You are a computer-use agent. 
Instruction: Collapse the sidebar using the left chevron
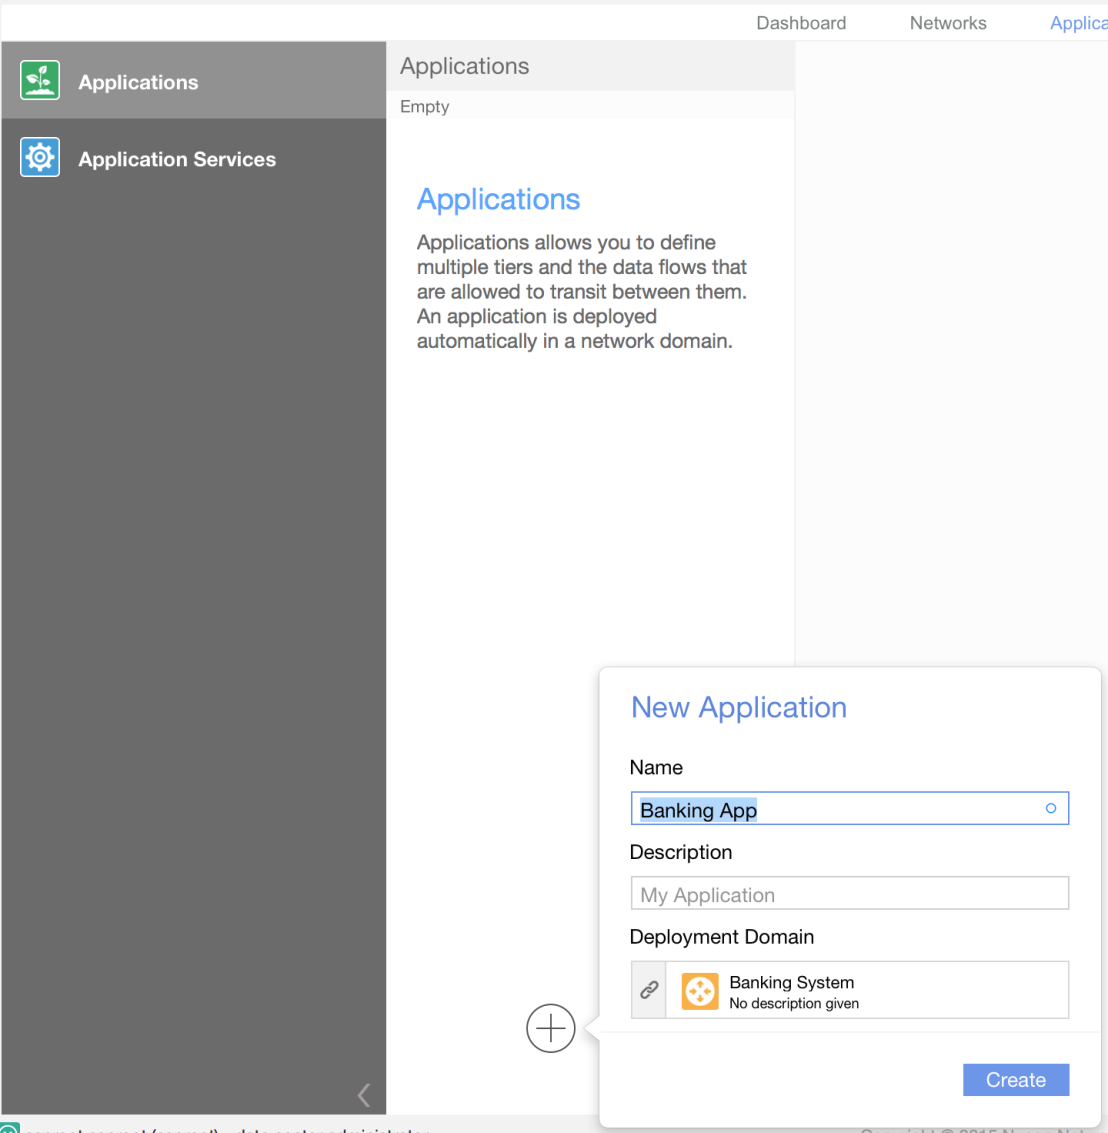(364, 1095)
